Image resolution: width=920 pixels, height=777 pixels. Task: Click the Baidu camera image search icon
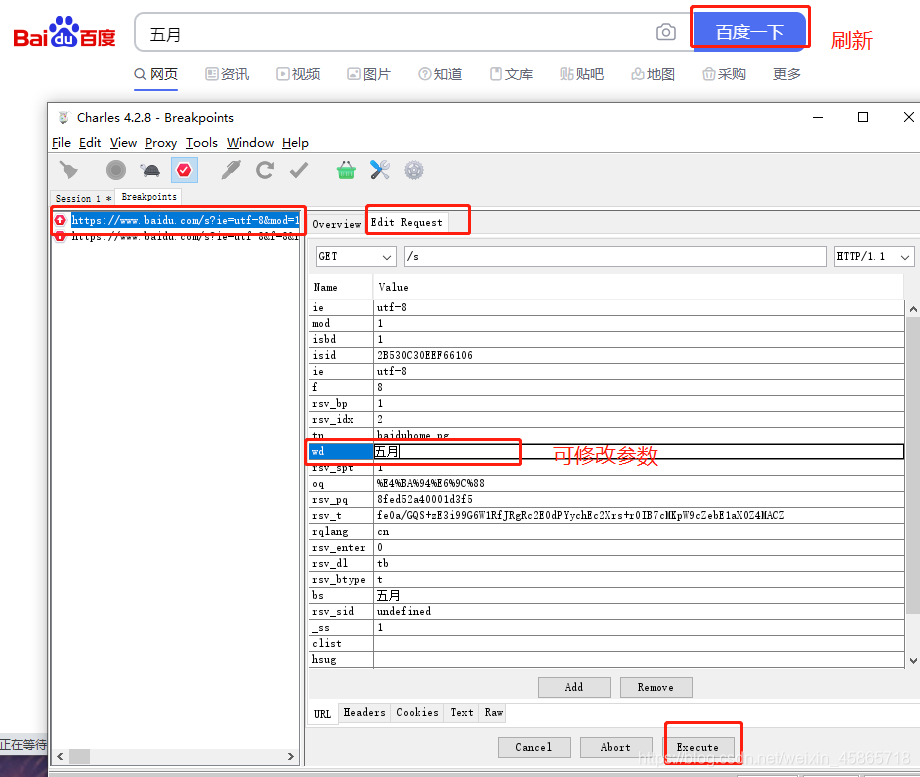click(x=665, y=32)
